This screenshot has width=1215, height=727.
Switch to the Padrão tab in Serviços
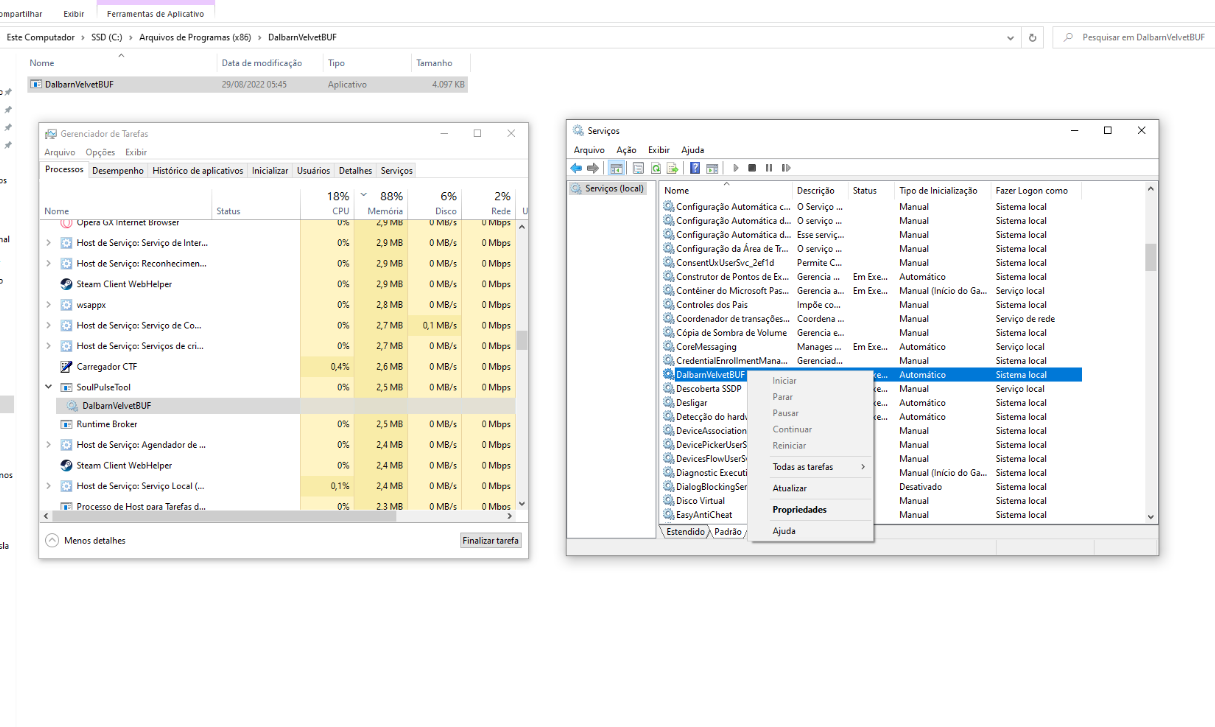pos(728,532)
